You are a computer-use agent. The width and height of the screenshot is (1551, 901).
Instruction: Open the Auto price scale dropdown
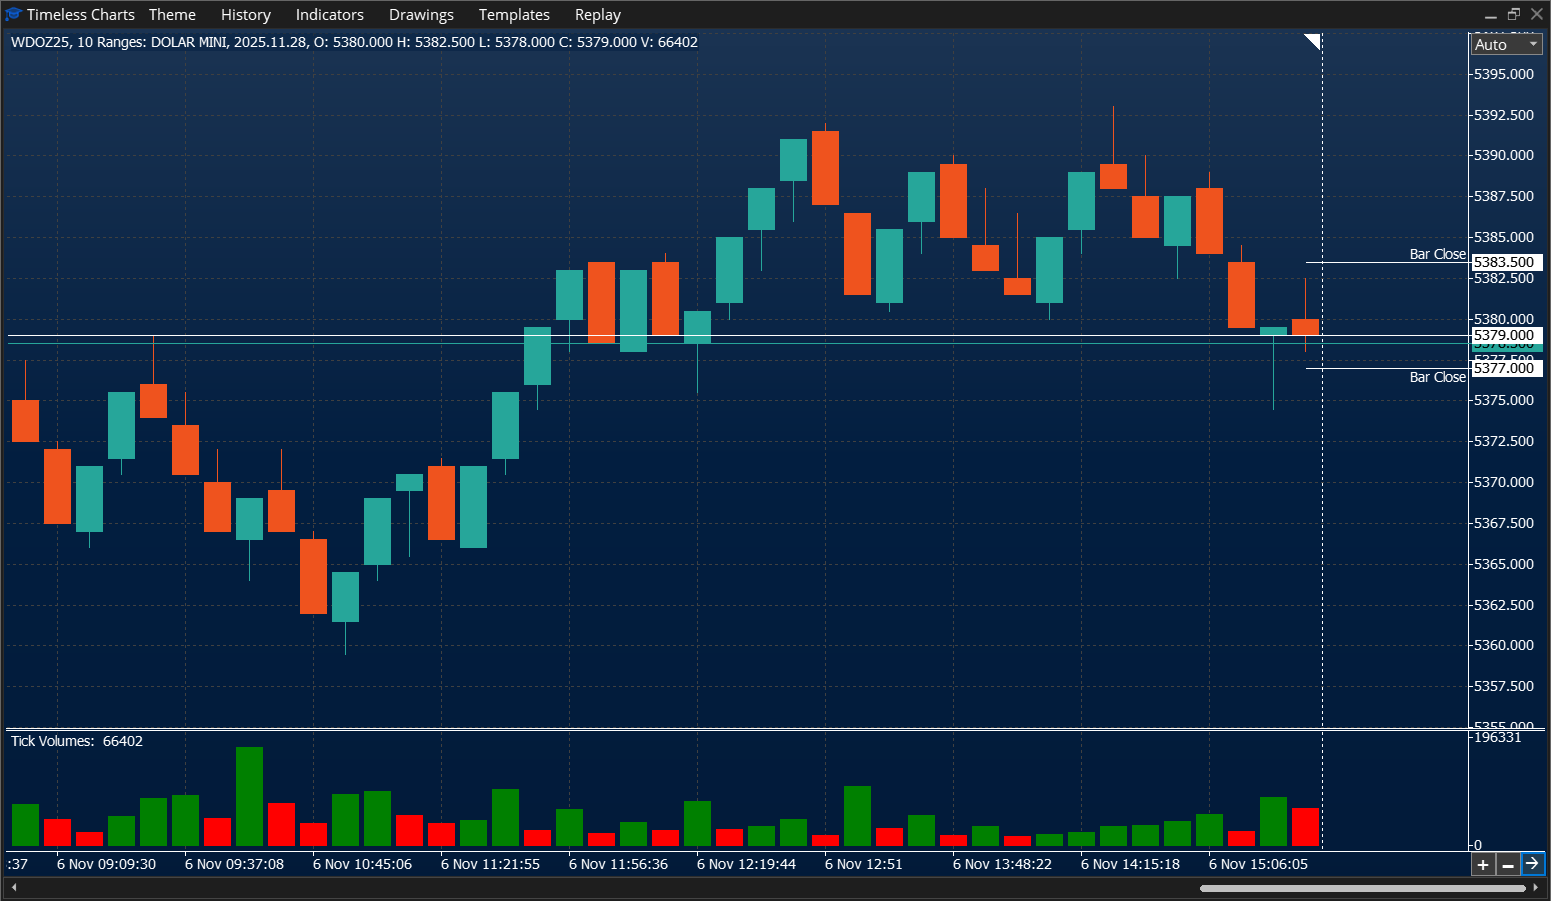tap(1505, 44)
